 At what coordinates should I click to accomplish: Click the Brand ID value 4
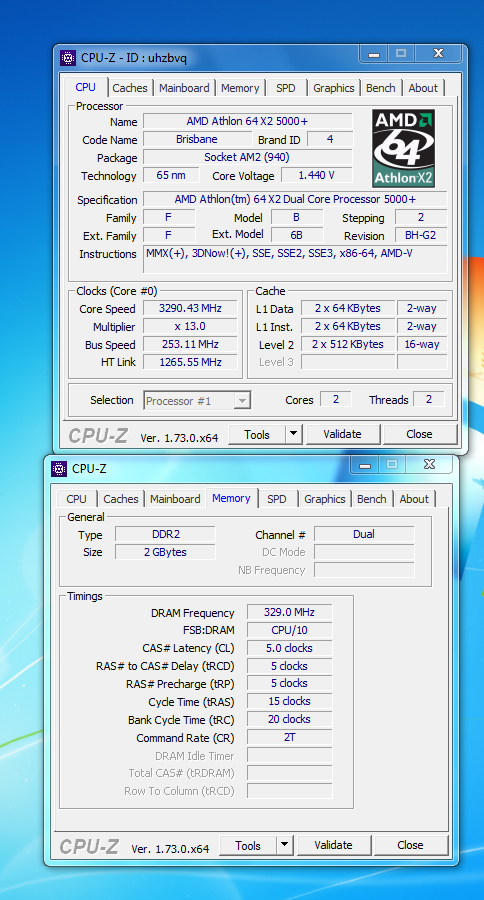[330, 139]
